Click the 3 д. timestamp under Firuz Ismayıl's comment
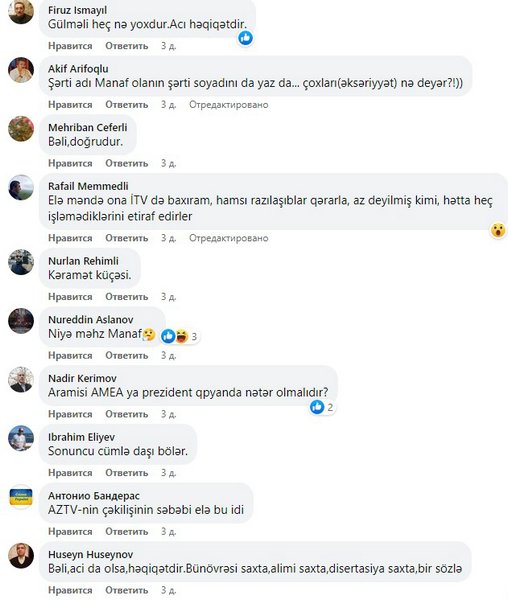 (168, 46)
